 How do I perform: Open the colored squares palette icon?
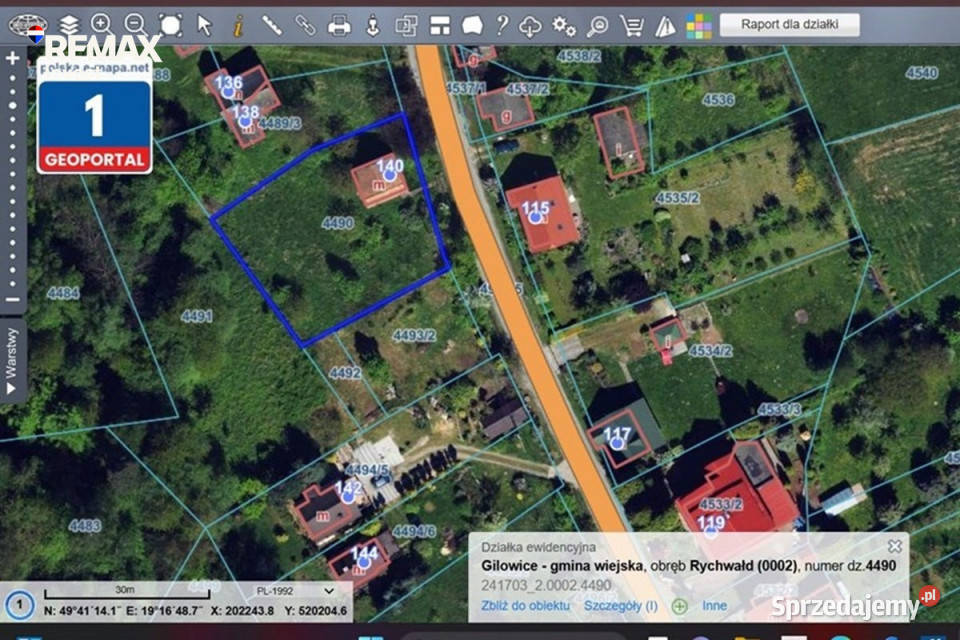pos(699,26)
